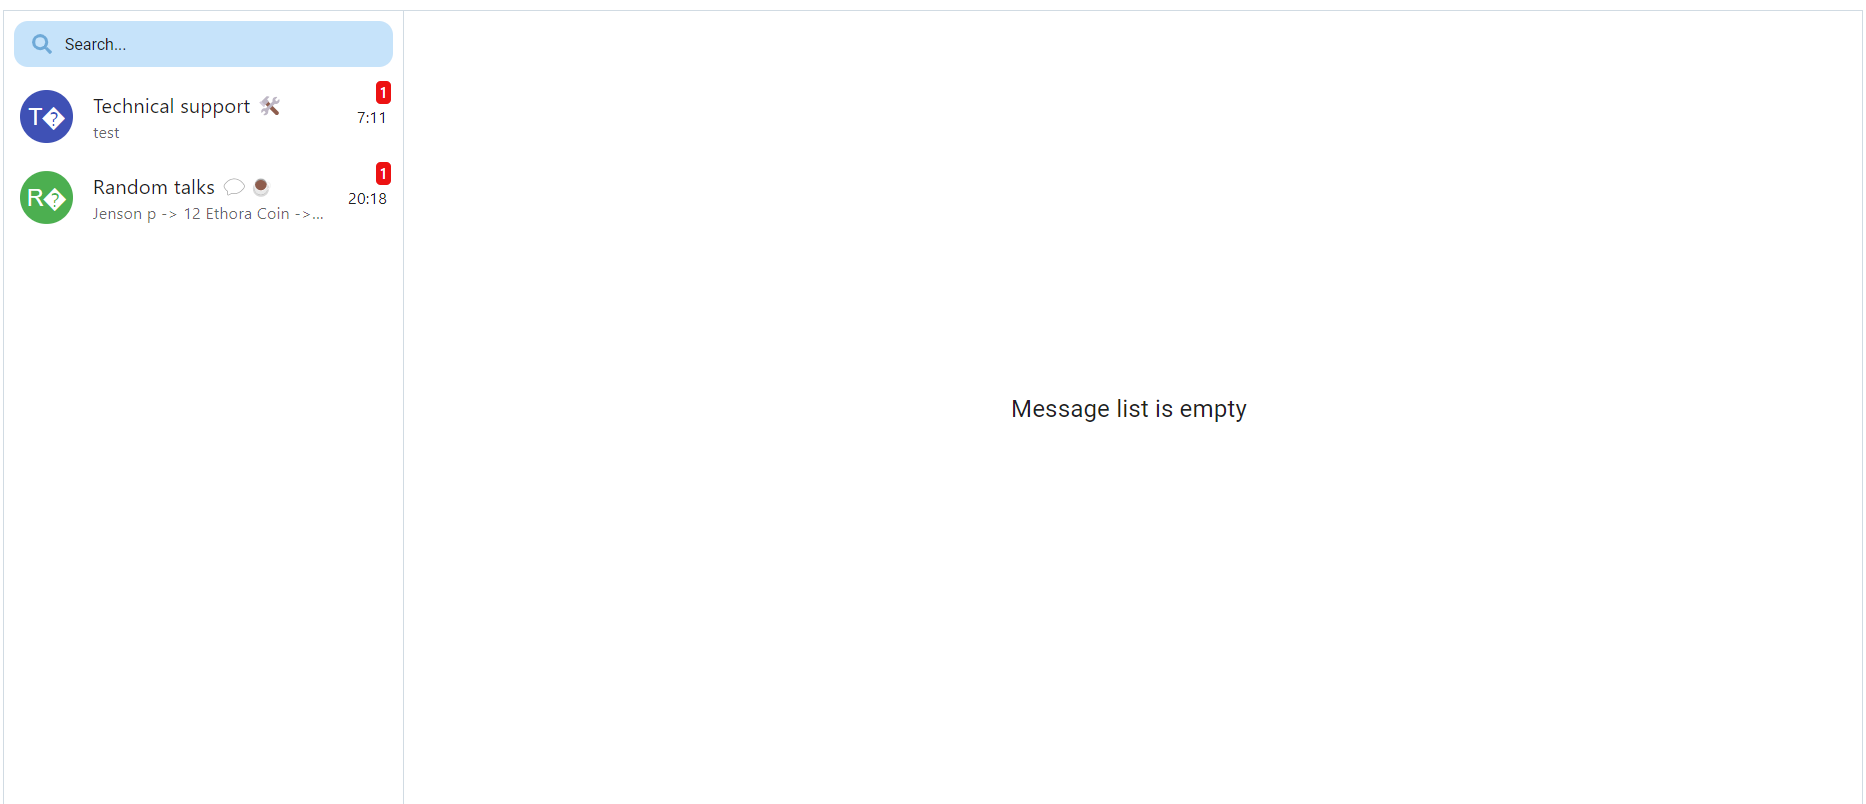The width and height of the screenshot is (1866, 804).
Task: Open chat via green Random talks avatar
Action: coord(46,198)
